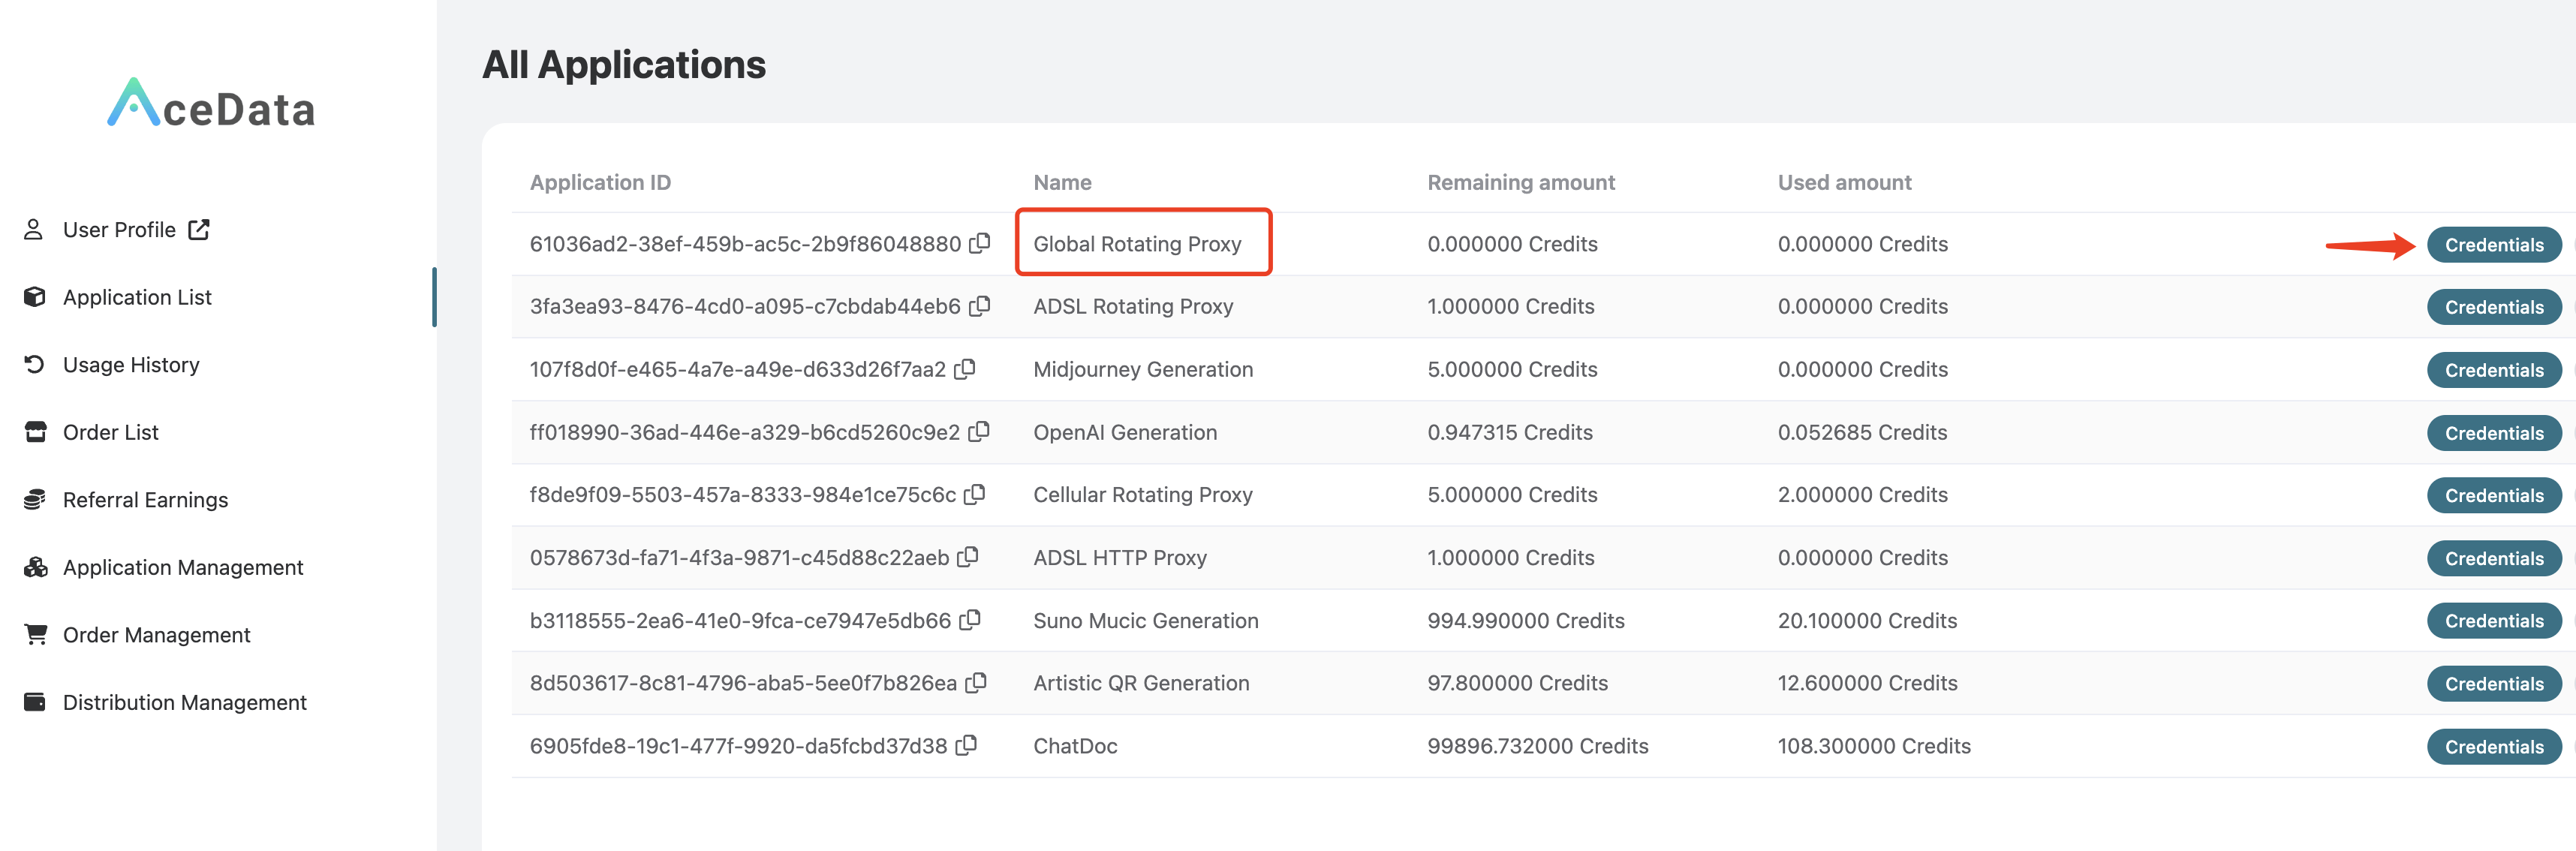Copy the ADSL Rotating Proxy application ID

click(980, 306)
